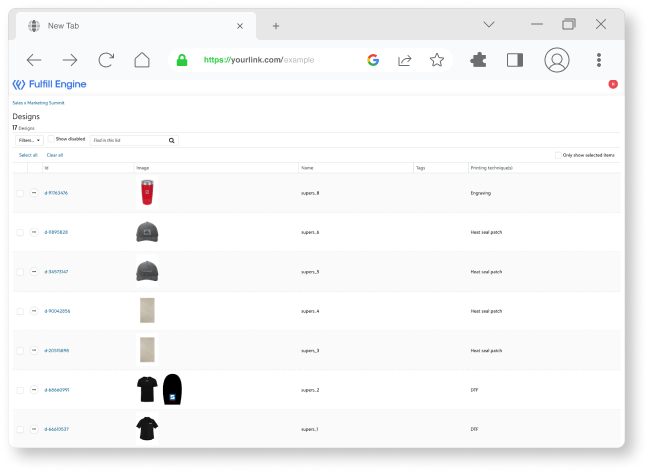This screenshot has width=649, height=472.
Task: Click the red user badge at top right
Action: [613, 84]
